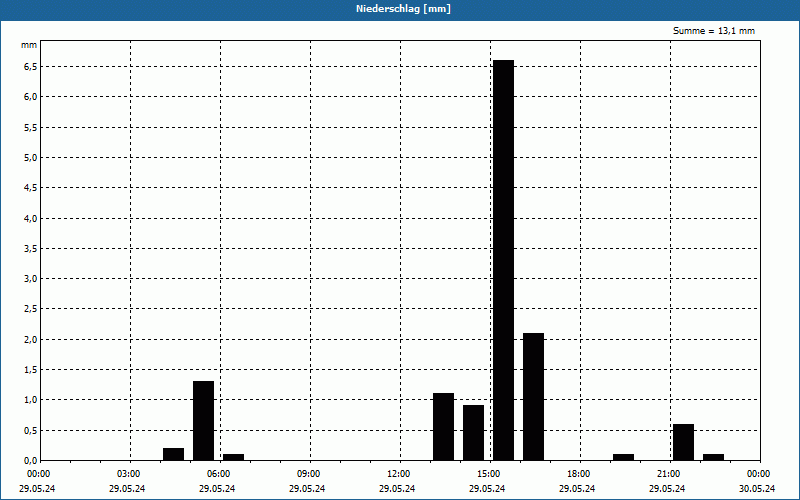Click the 18:00 time label
Screen dimensions: 800x500
(x=579, y=474)
